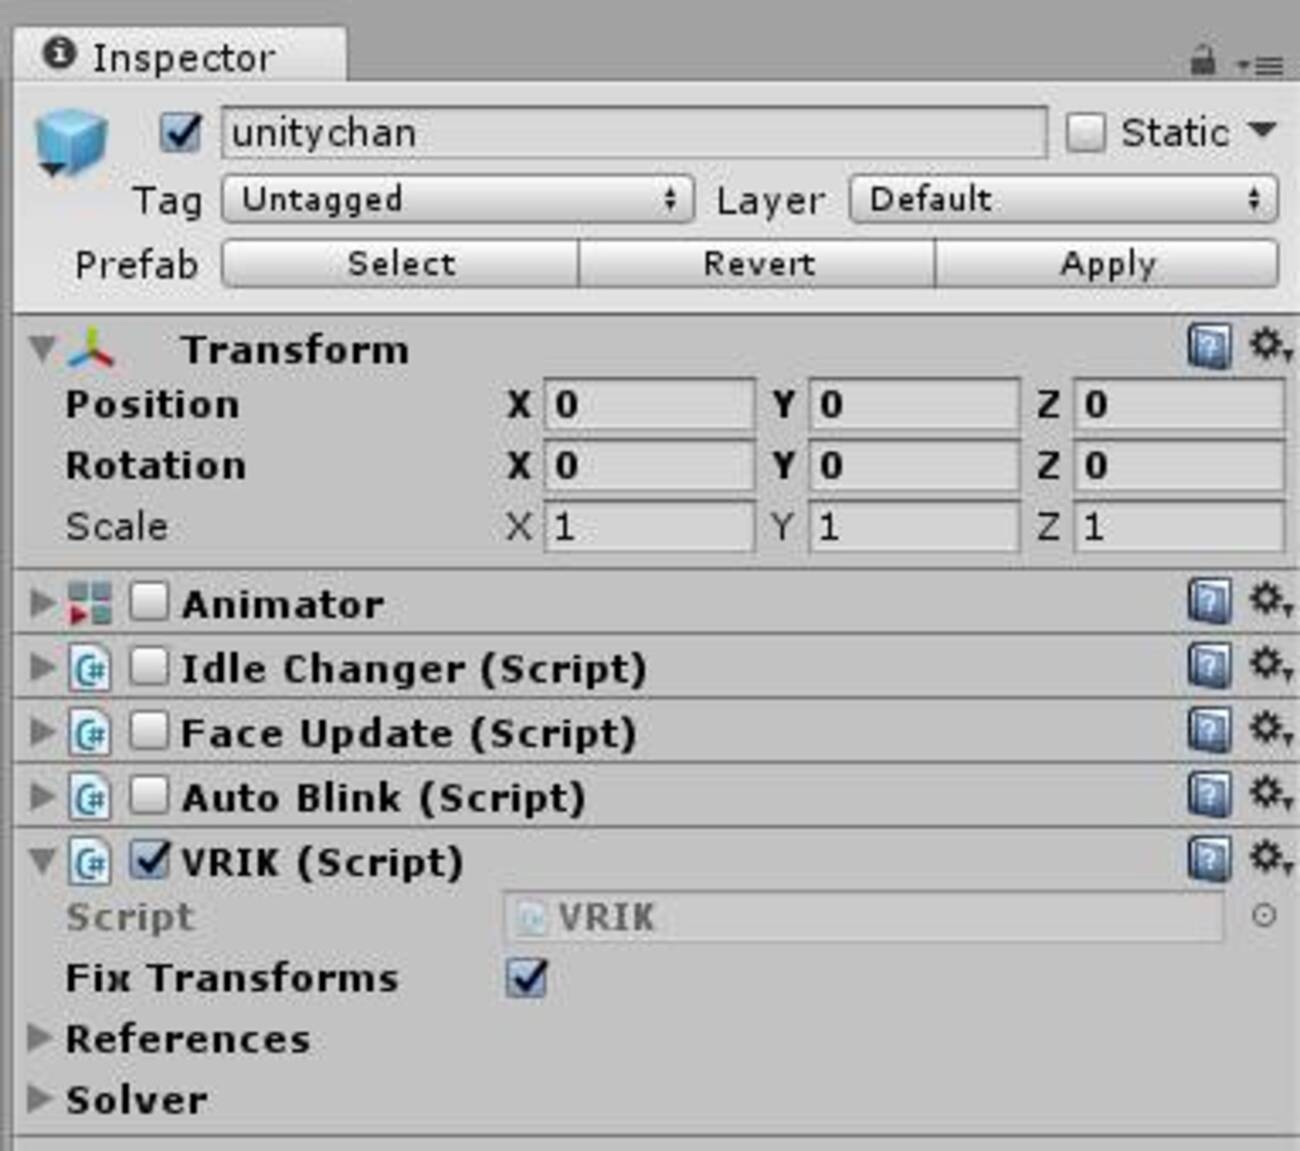
Task: Open the Tag dropdown showing Untagged
Action: pyautogui.click(x=457, y=199)
